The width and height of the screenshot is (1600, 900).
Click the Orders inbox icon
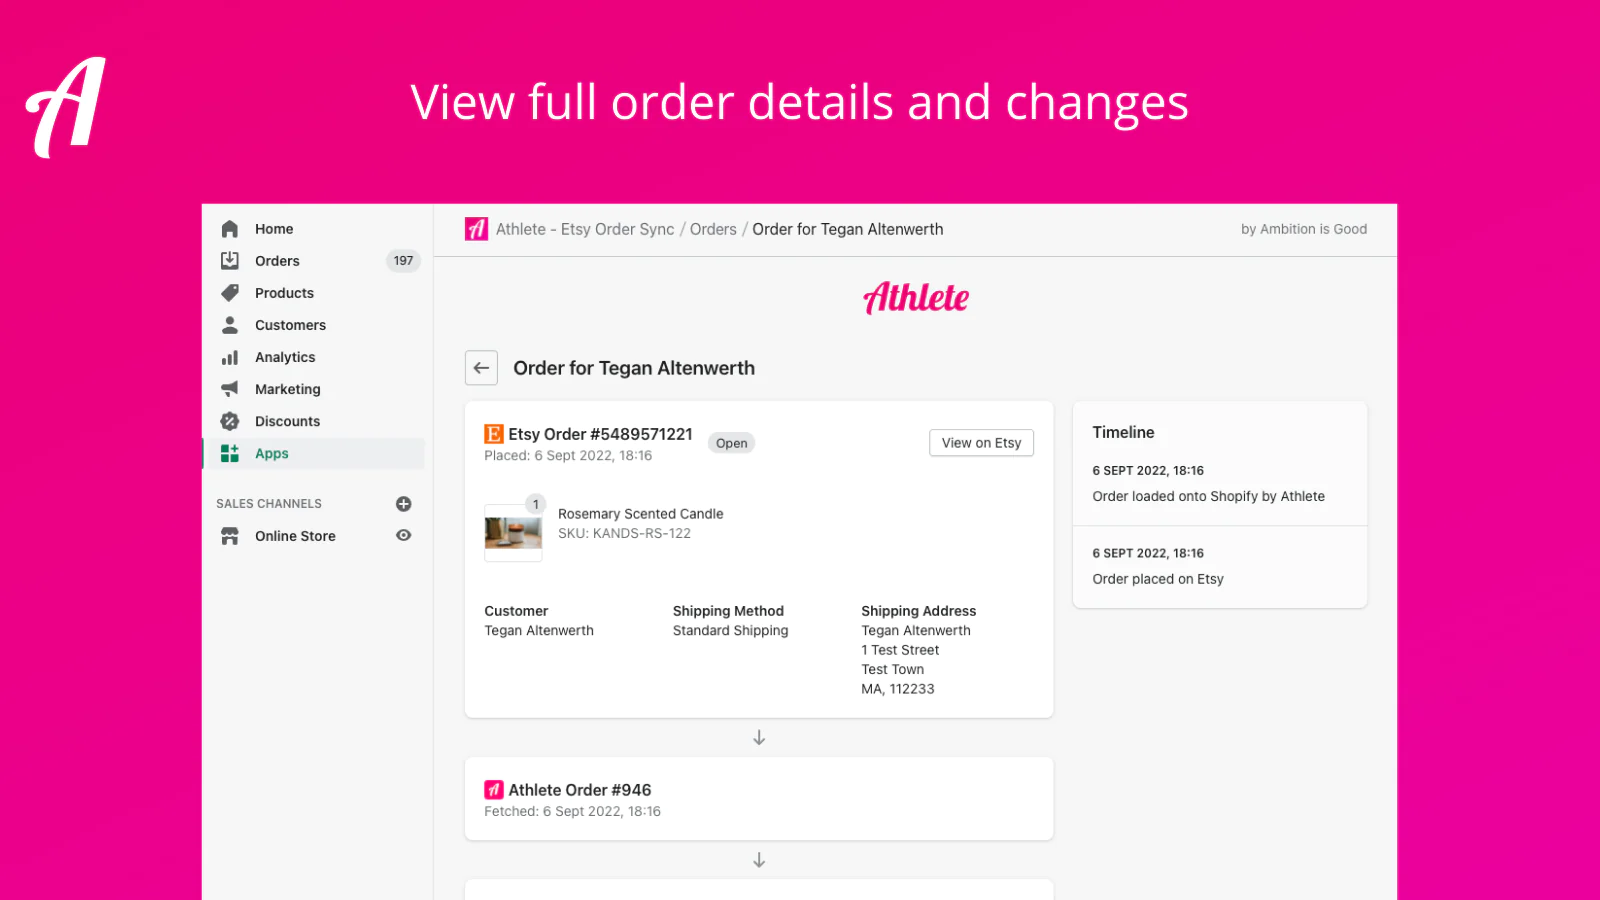(230, 261)
